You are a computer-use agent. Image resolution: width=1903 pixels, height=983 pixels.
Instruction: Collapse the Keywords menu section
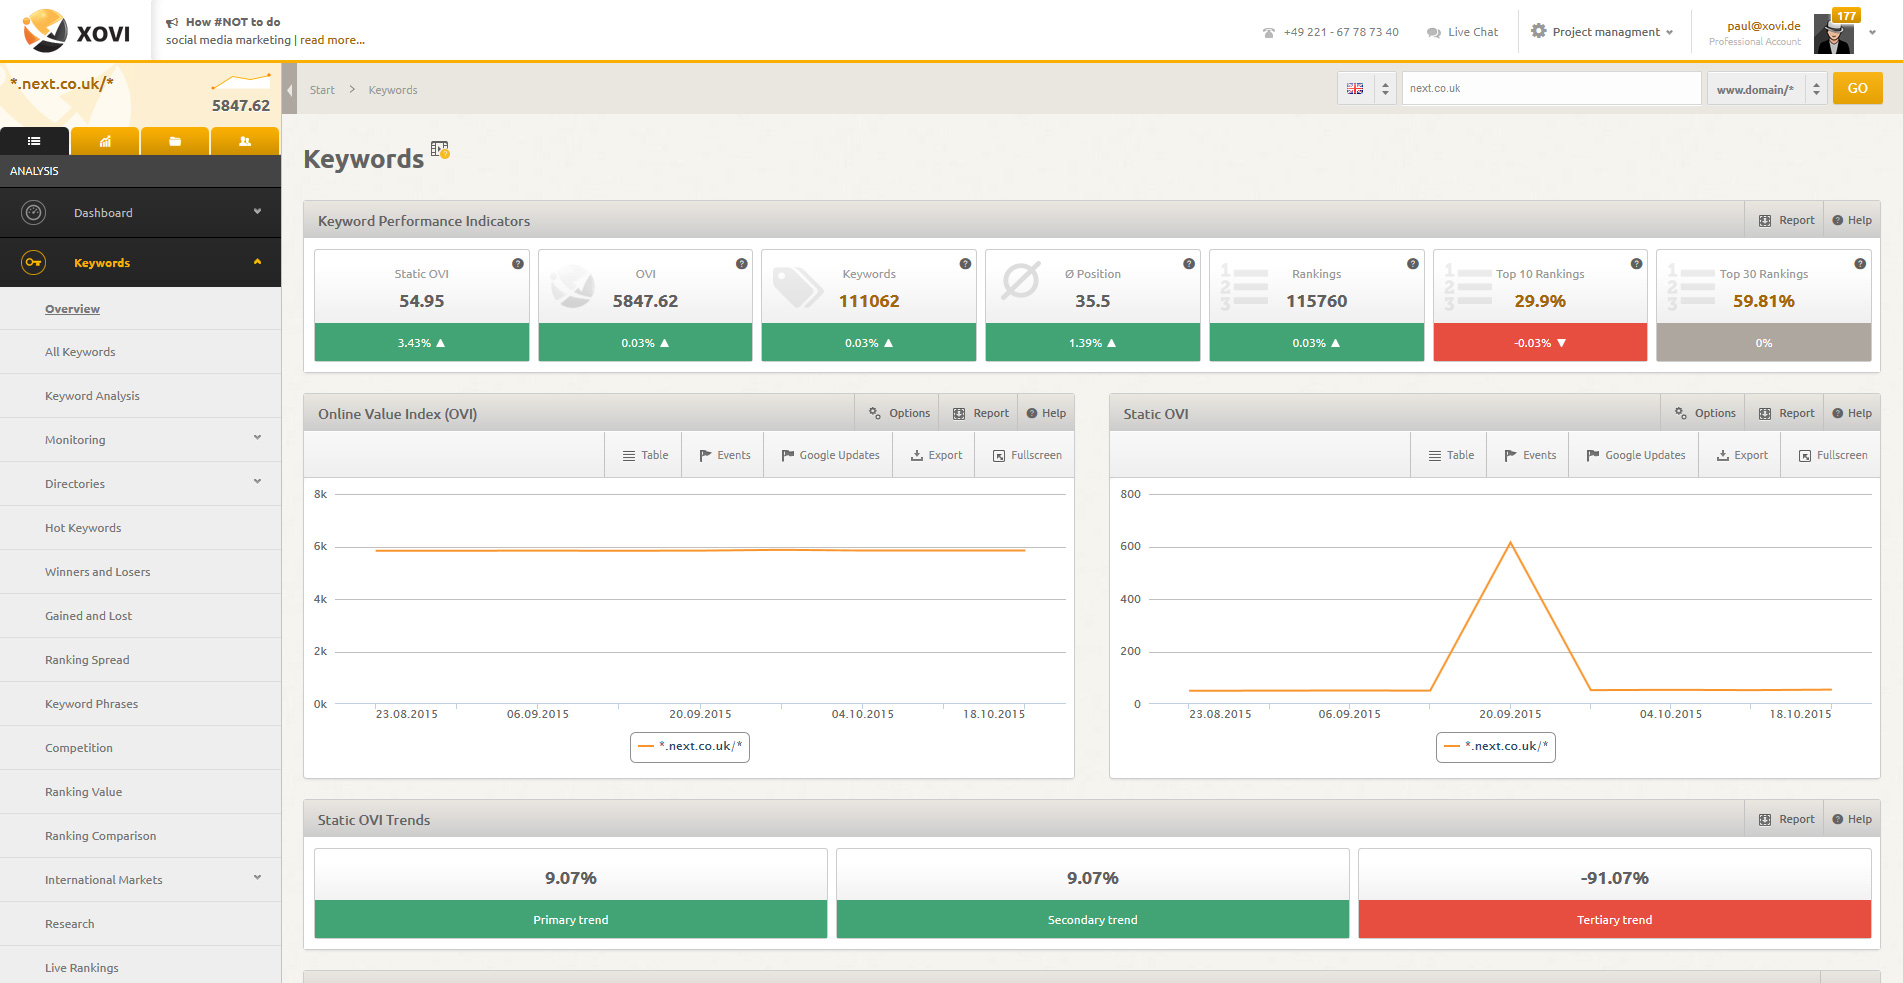(x=257, y=261)
